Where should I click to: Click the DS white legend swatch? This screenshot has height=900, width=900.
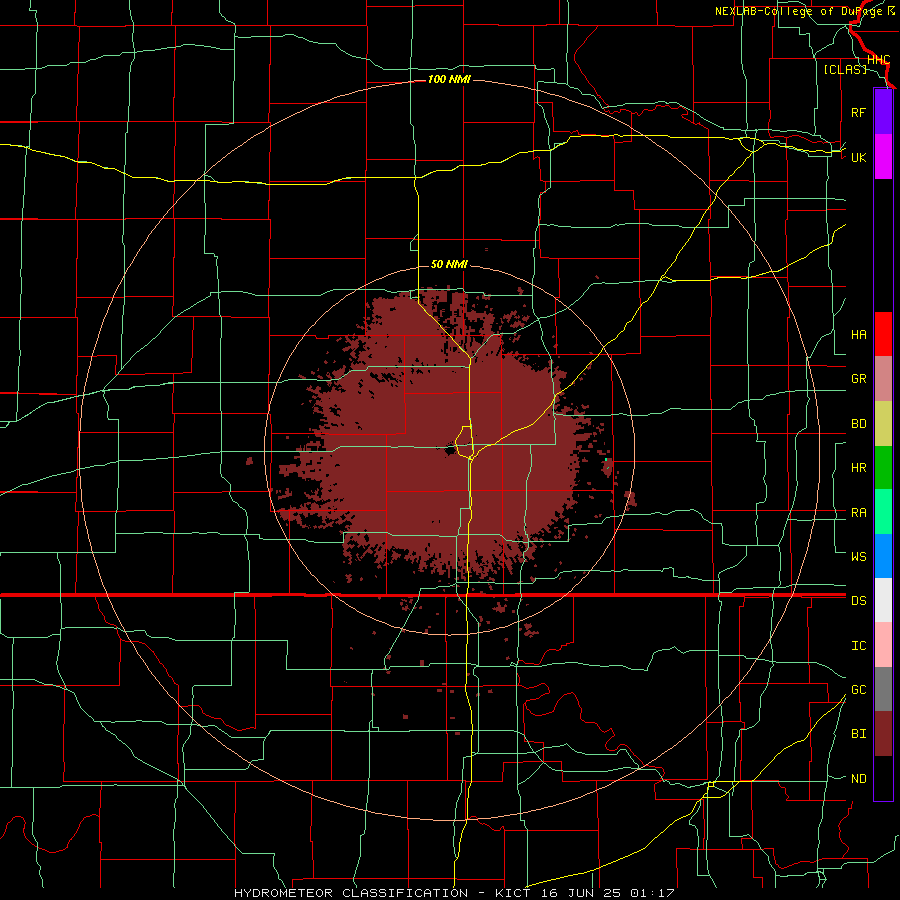click(883, 600)
